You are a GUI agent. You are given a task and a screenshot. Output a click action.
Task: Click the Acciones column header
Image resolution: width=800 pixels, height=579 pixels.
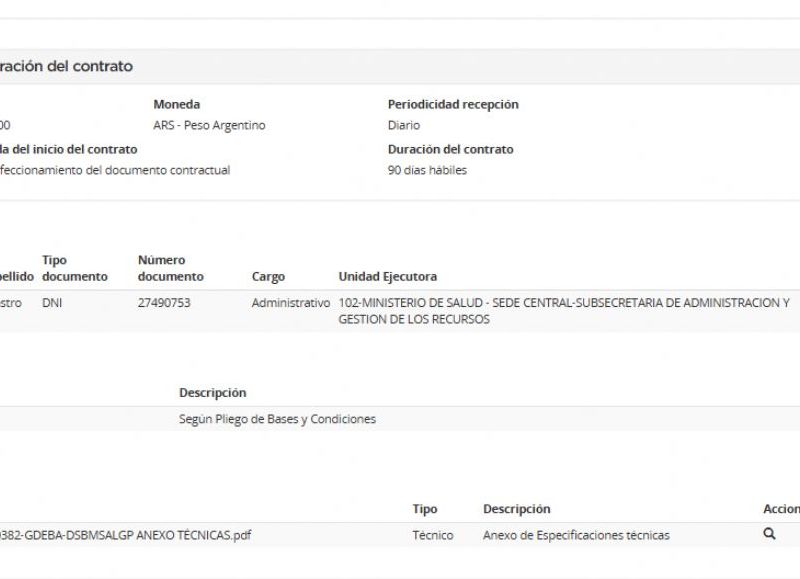(x=781, y=509)
